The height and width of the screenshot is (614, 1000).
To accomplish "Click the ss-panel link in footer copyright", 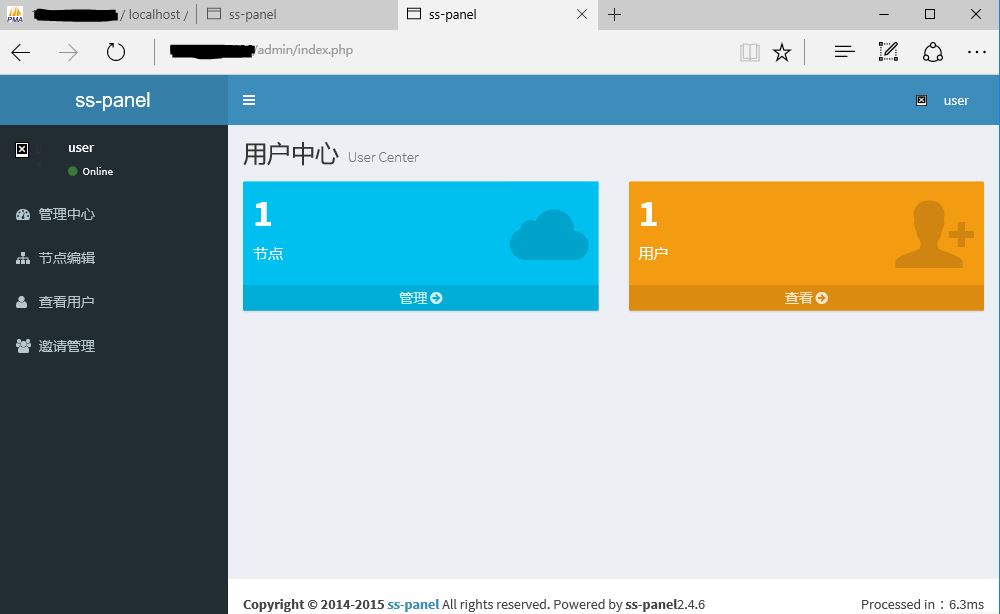I will point(413,604).
